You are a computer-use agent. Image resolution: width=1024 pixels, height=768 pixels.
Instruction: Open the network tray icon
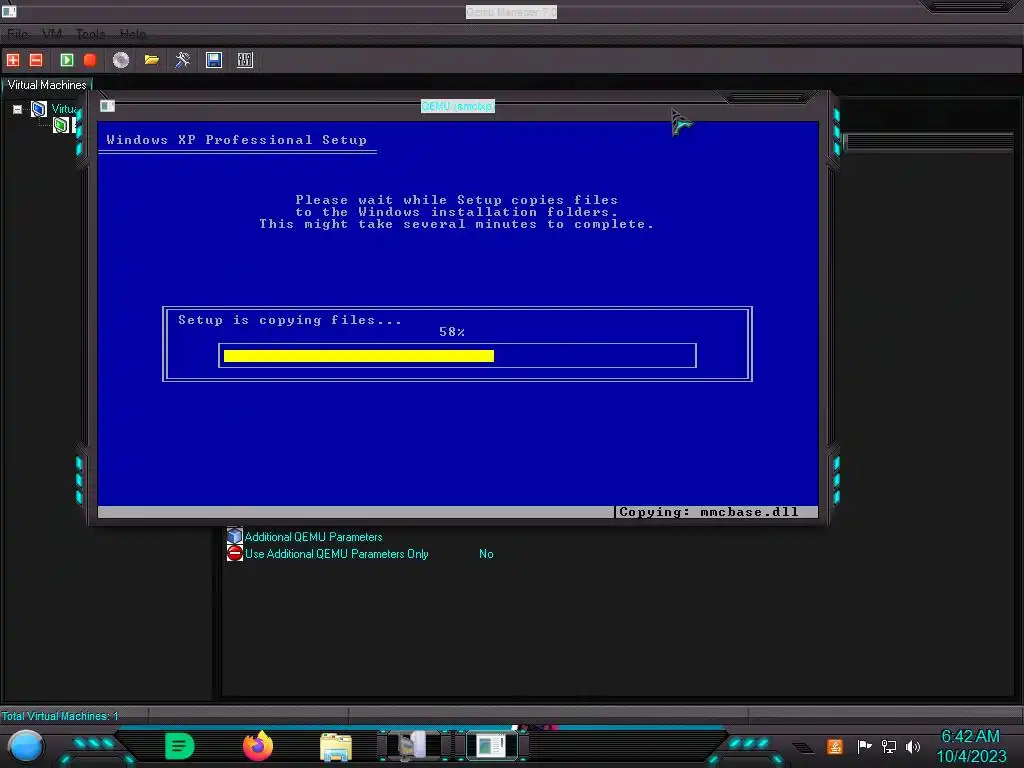pos(889,746)
